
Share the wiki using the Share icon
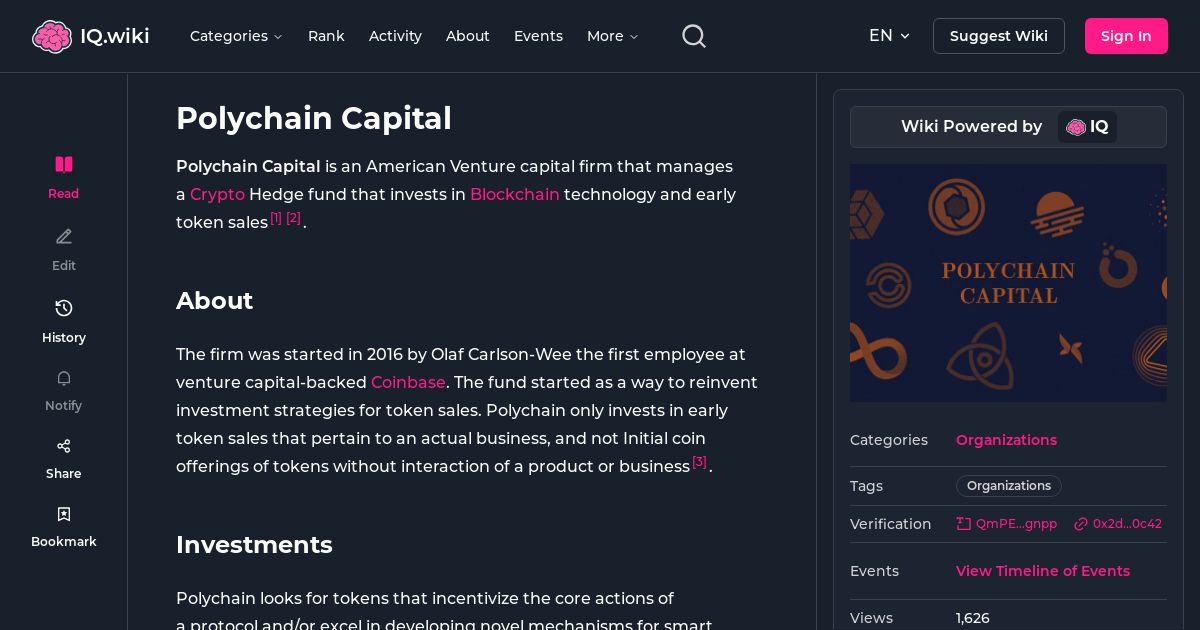pos(63,446)
